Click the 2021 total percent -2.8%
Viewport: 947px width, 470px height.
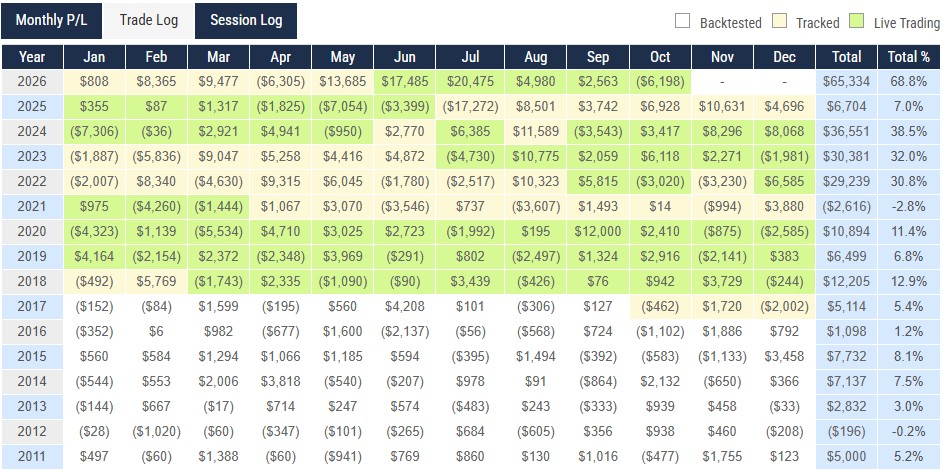tap(909, 207)
